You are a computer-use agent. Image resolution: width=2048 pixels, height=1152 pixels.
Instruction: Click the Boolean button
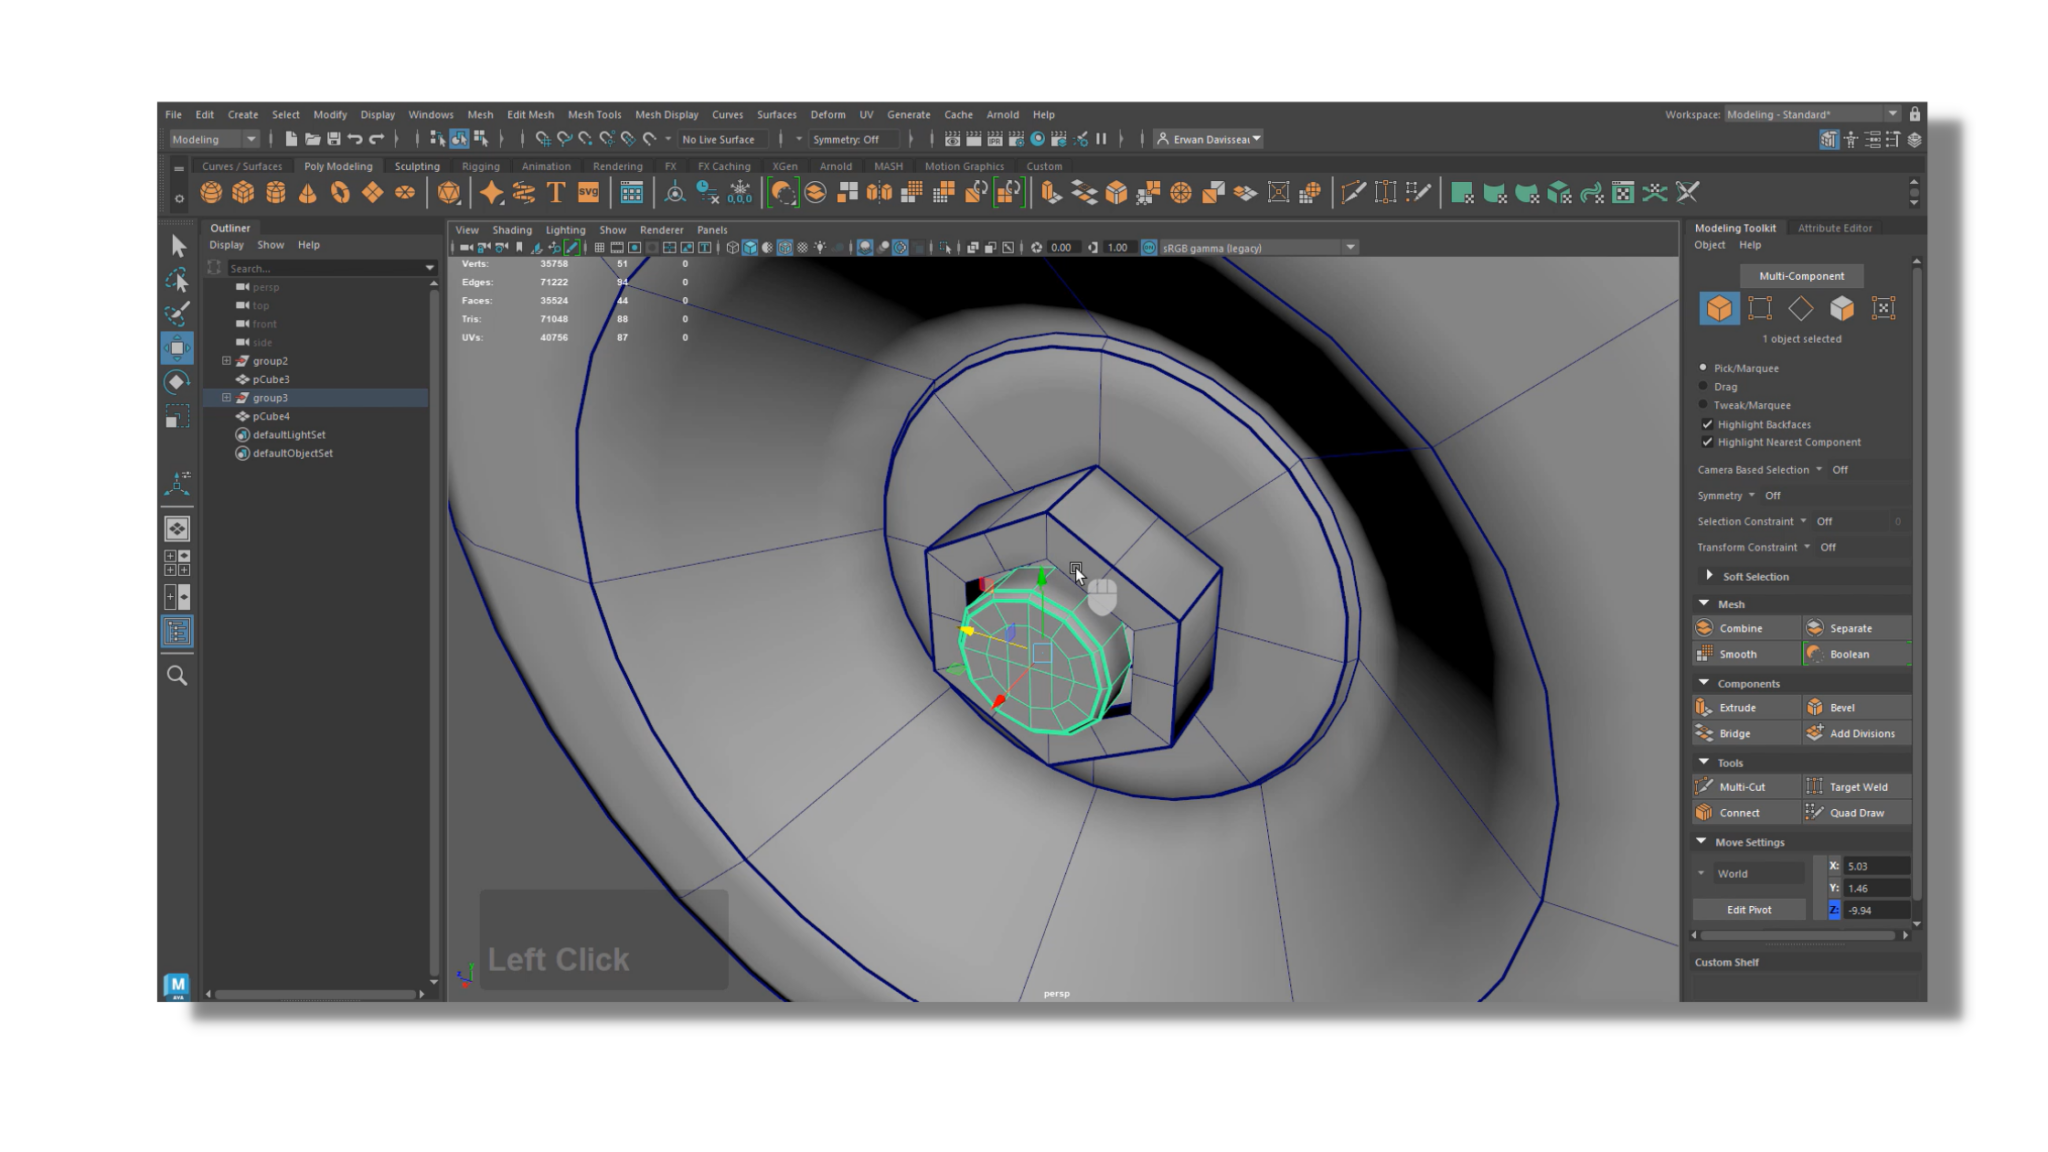(x=1857, y=654)
